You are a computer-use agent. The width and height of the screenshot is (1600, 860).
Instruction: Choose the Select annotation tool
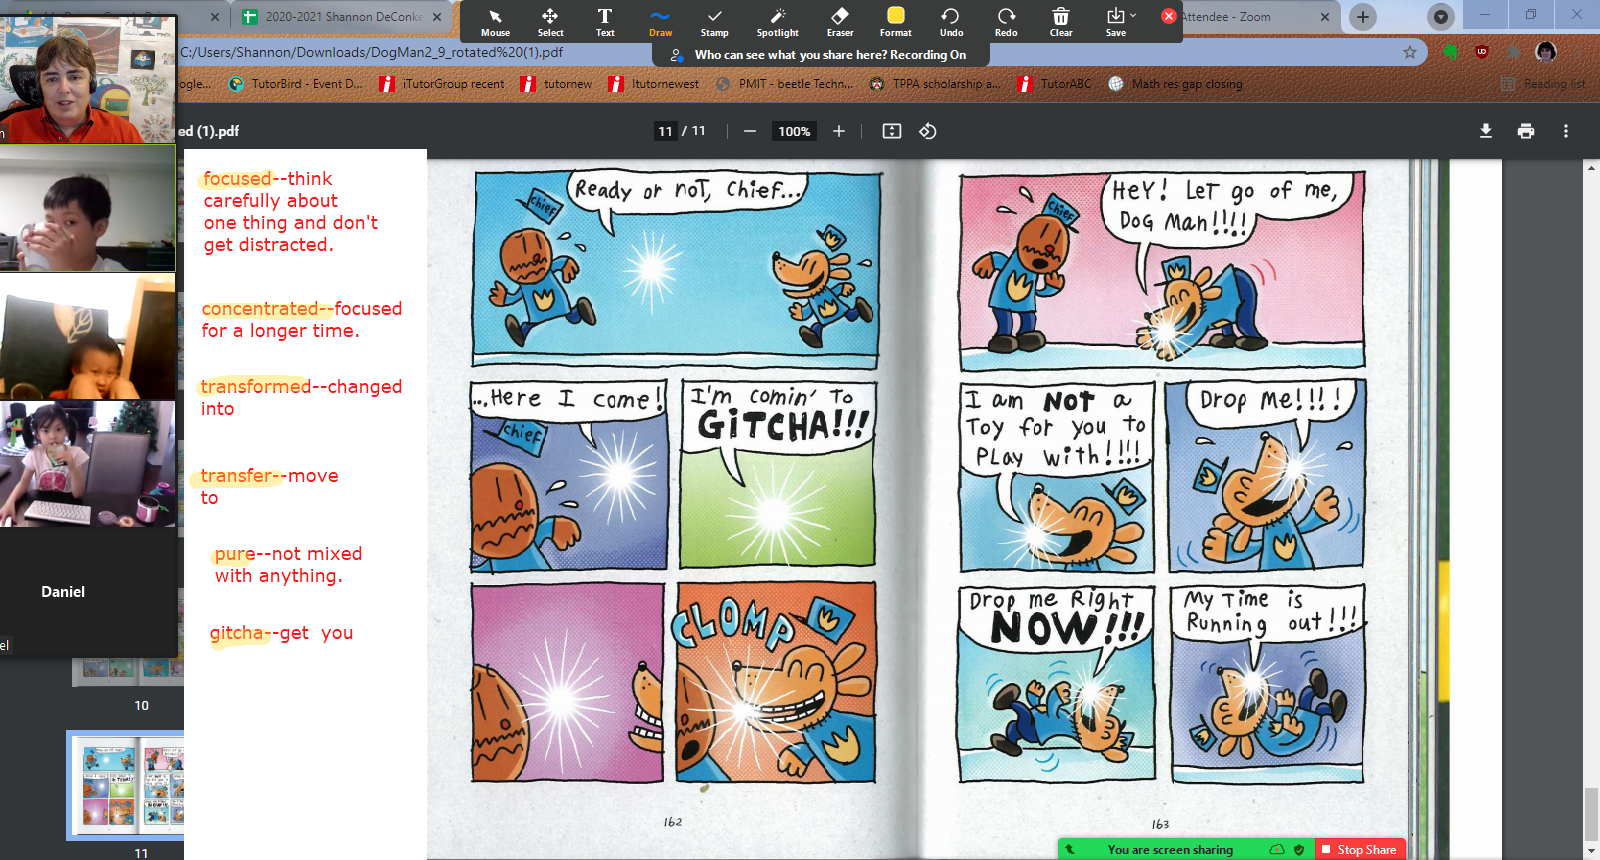tap(550, 22)
